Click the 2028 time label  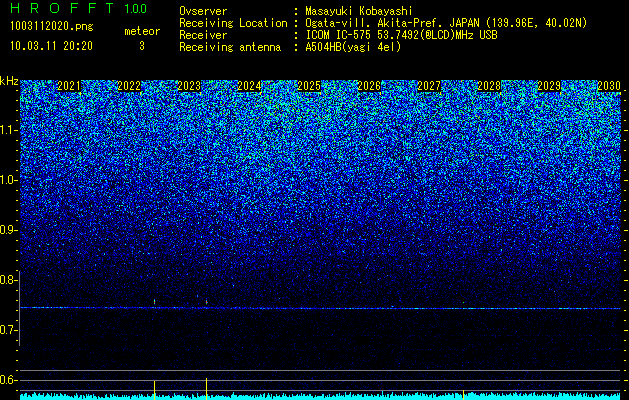click(x=489, y=86)
